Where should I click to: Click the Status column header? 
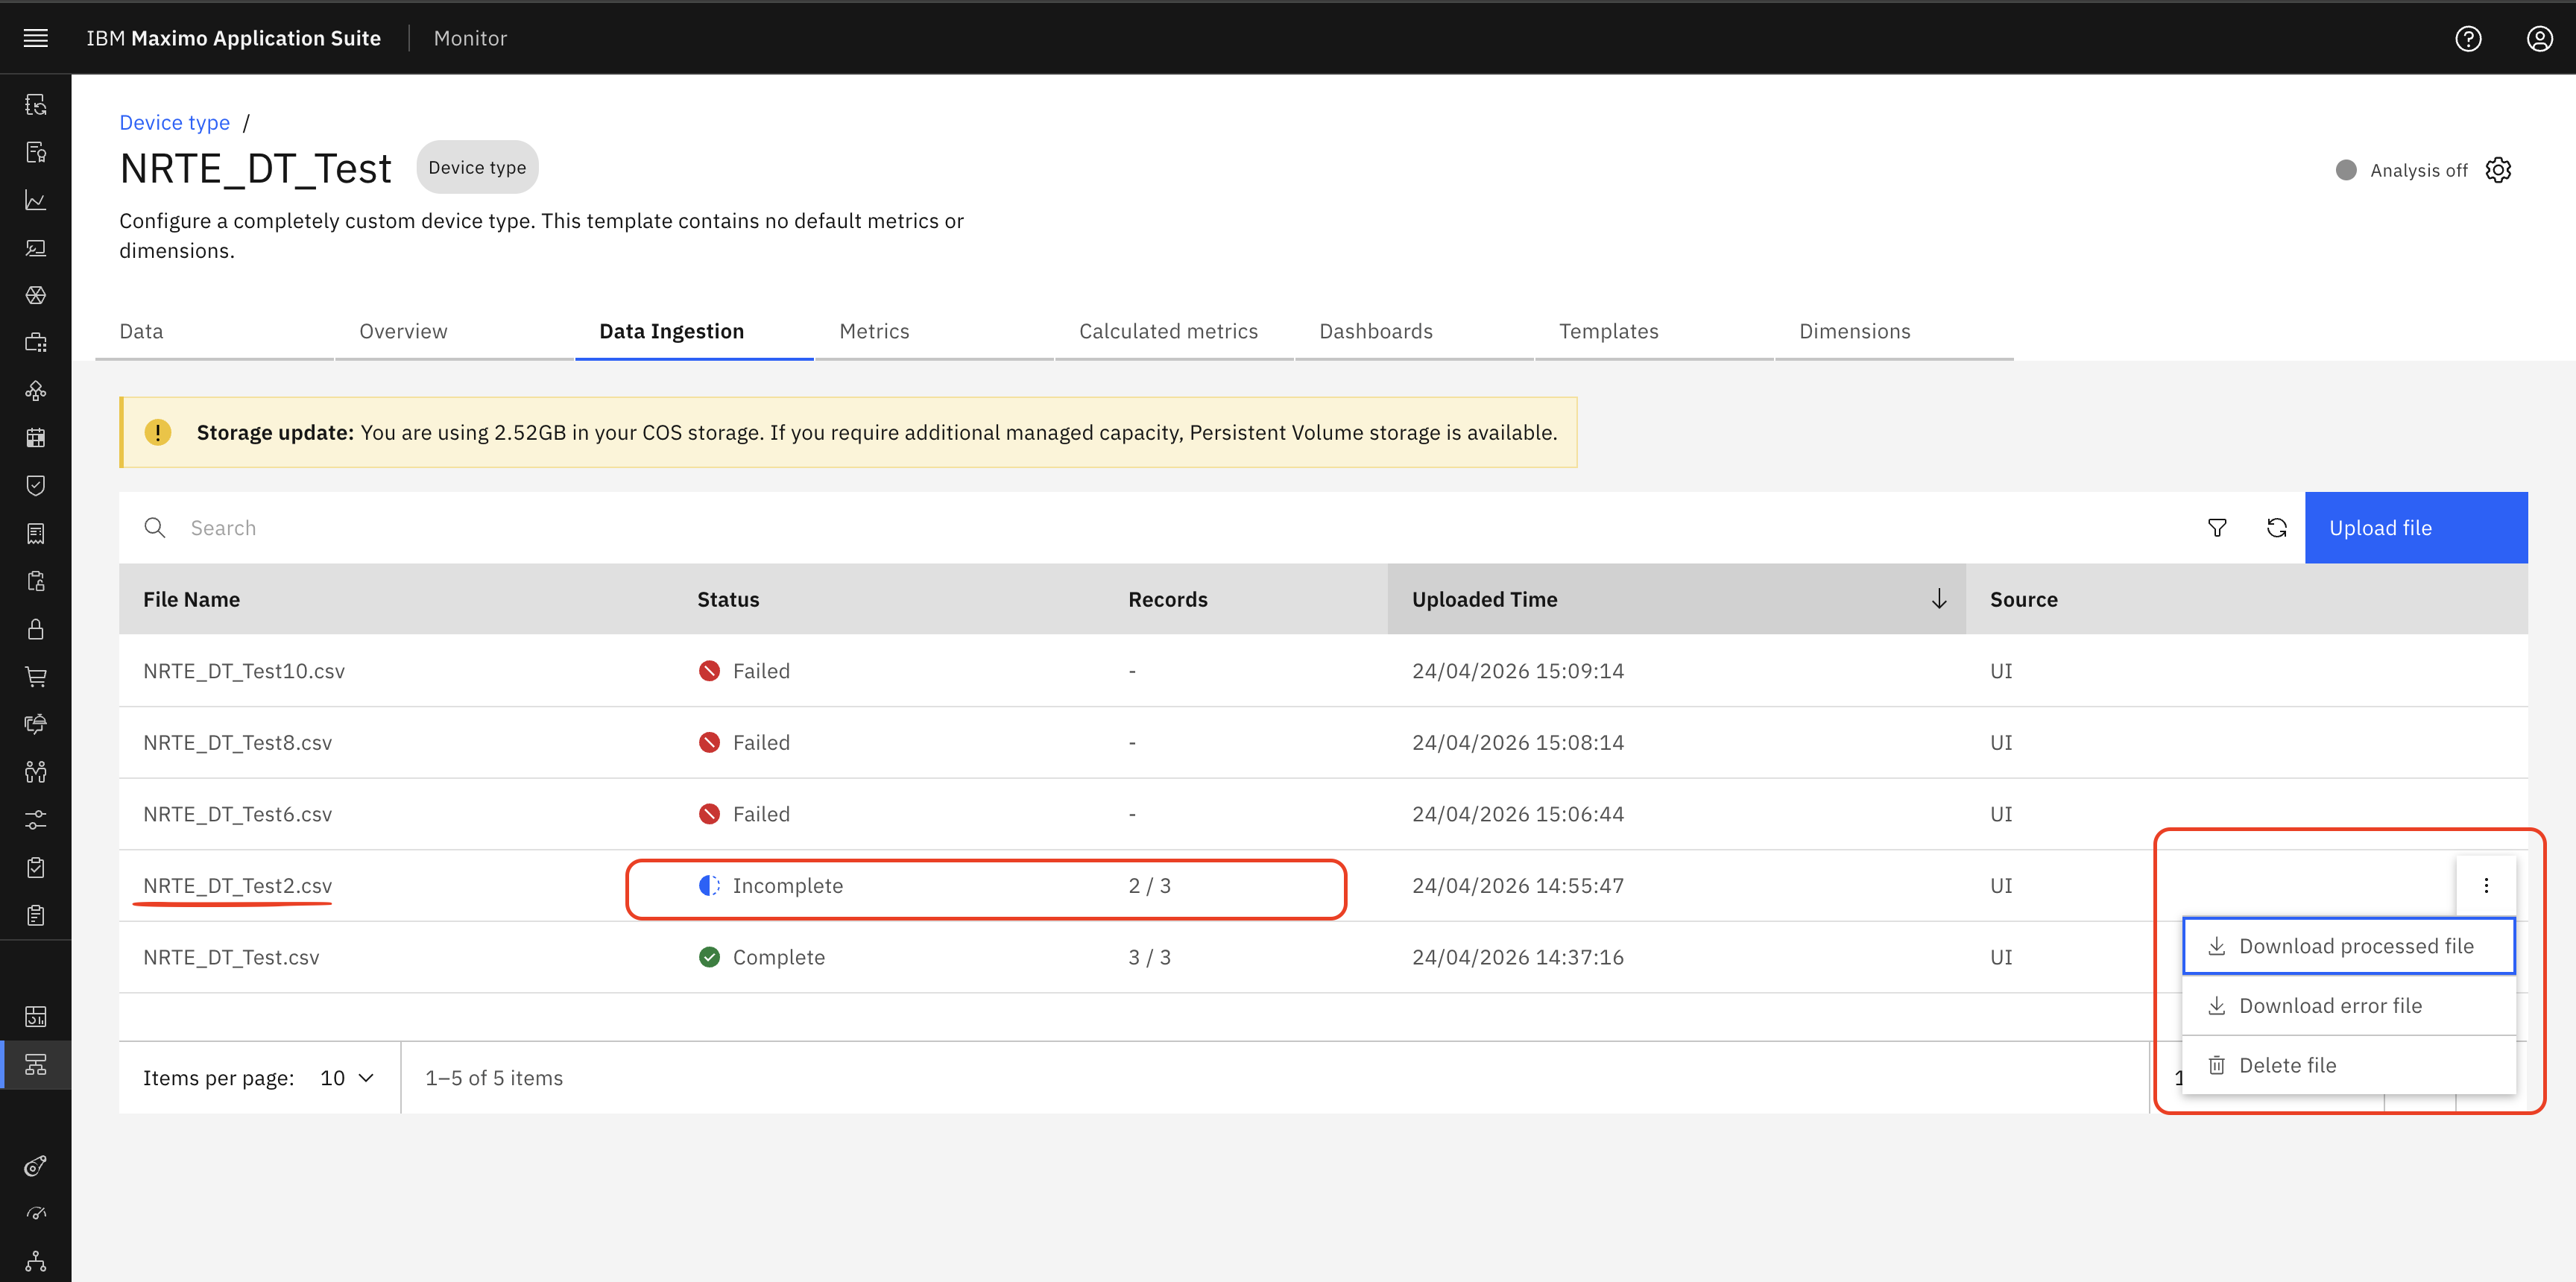click(728, 599)
